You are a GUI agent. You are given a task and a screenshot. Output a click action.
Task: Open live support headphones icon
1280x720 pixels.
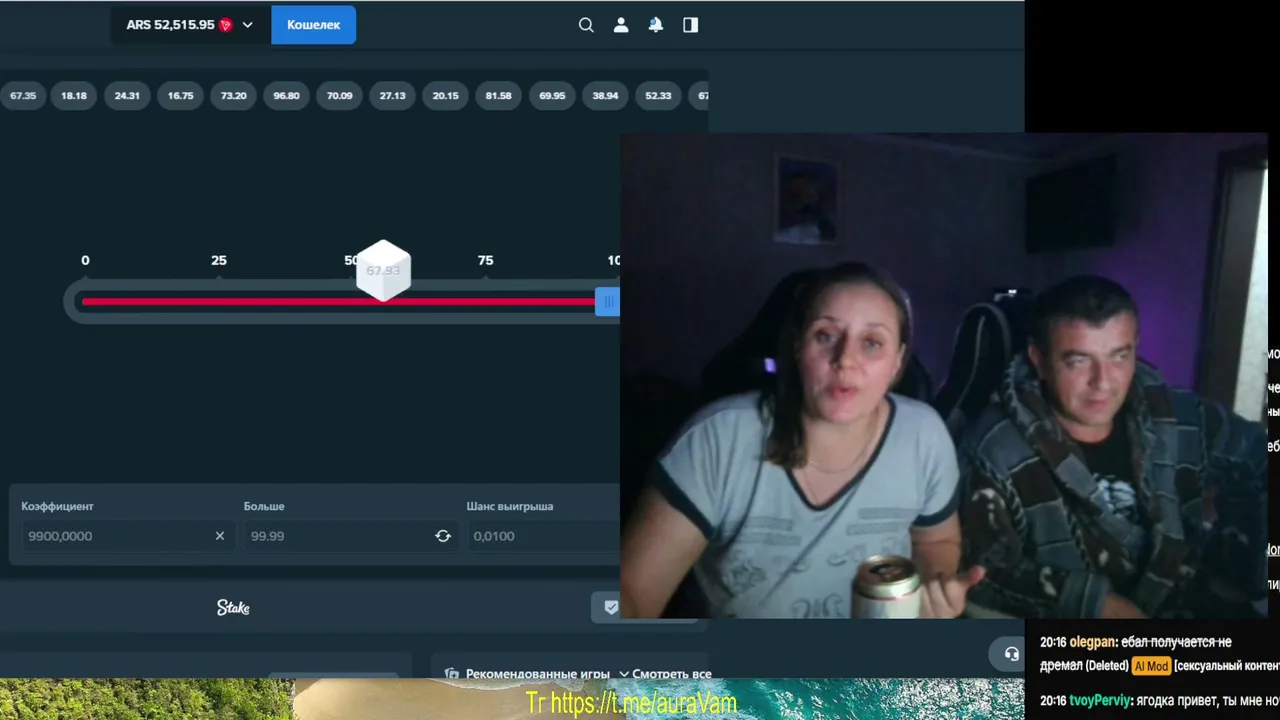click(x=1012, y=654)
